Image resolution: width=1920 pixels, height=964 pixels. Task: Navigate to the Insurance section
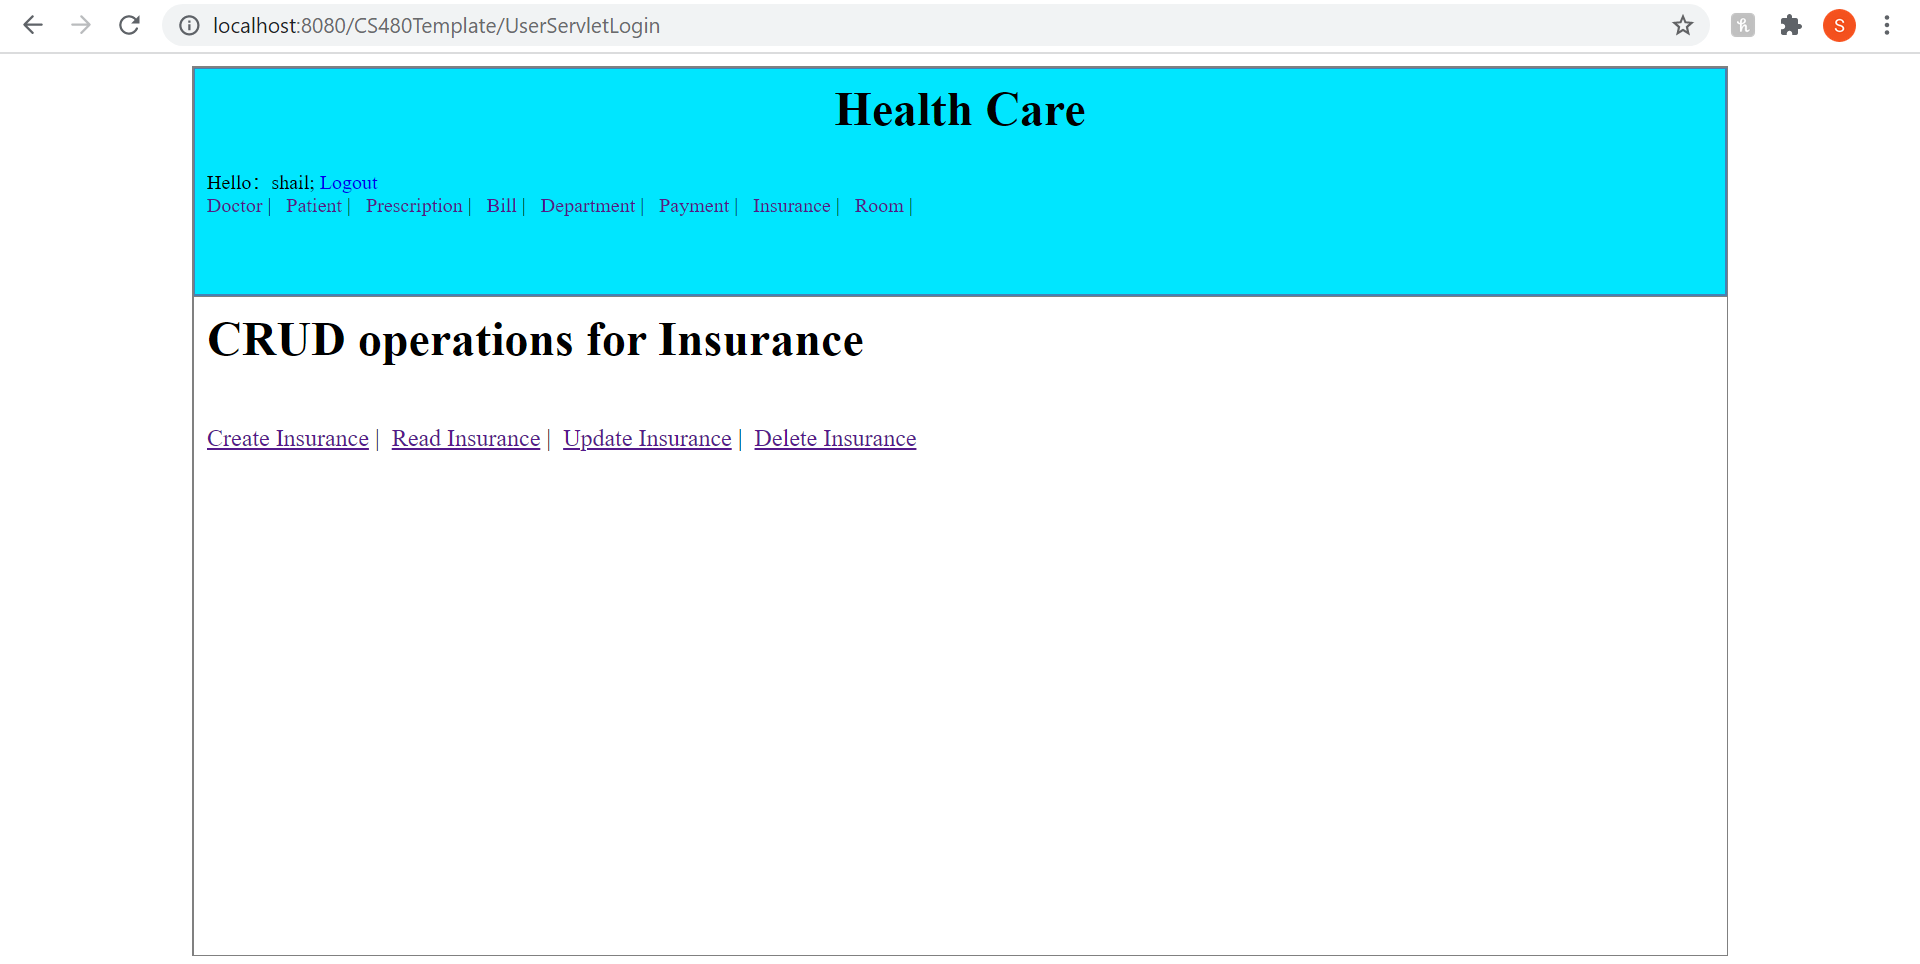(791, 206)
